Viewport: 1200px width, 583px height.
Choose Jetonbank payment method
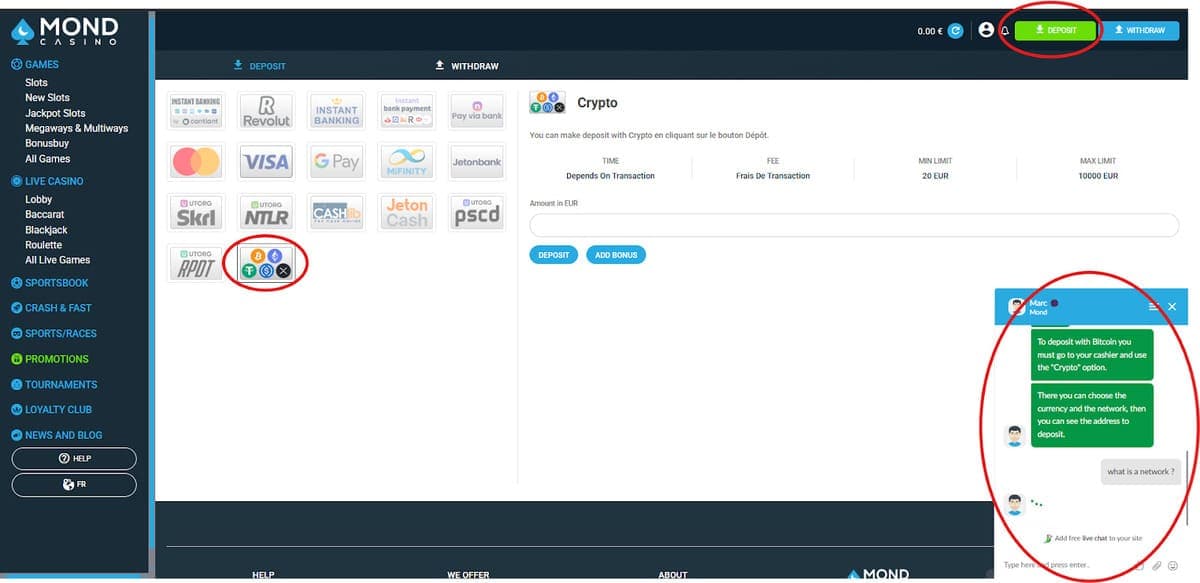pyautogui.click(x=477, y=161)
